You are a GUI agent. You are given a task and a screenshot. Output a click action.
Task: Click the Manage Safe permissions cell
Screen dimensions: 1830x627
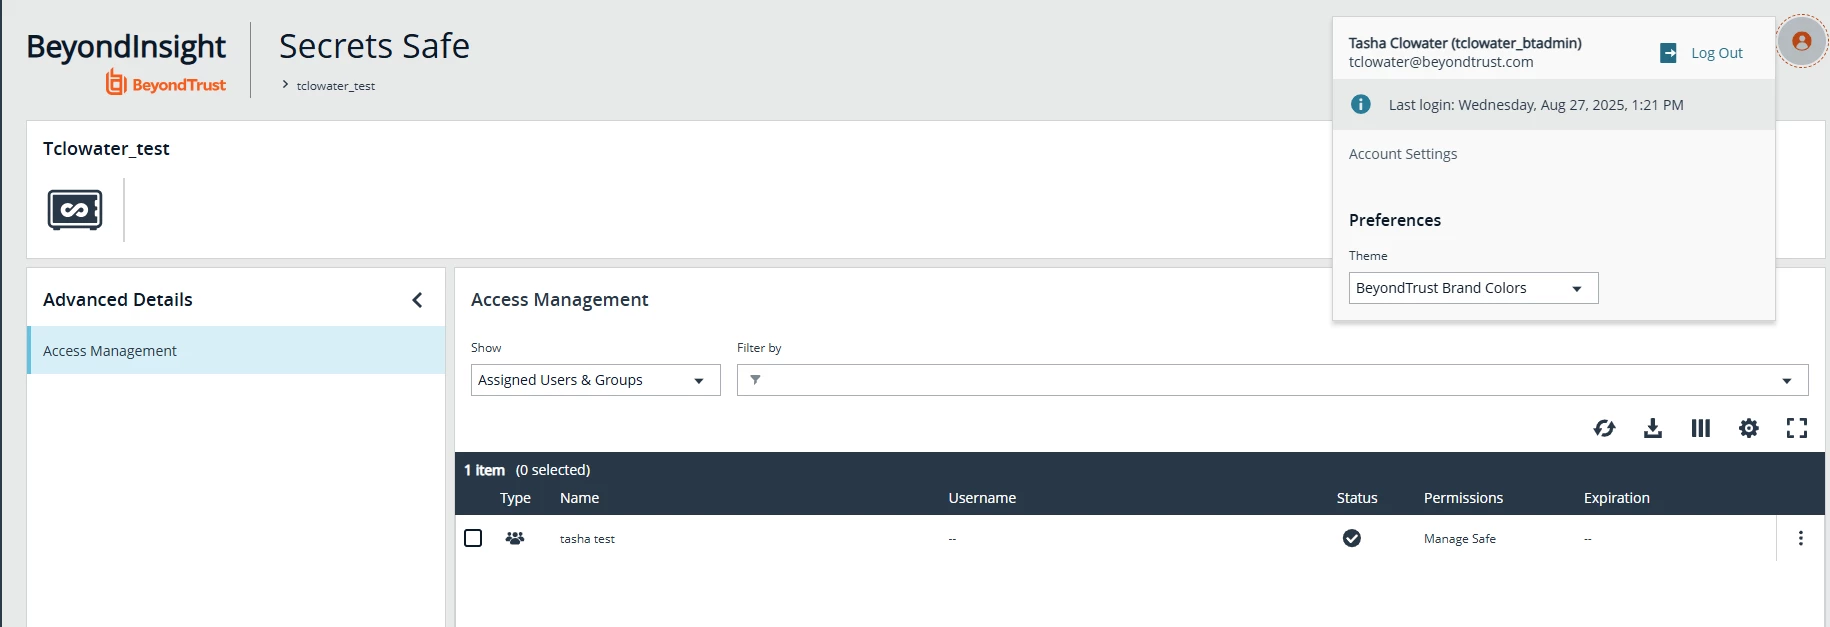(1460, 539)
